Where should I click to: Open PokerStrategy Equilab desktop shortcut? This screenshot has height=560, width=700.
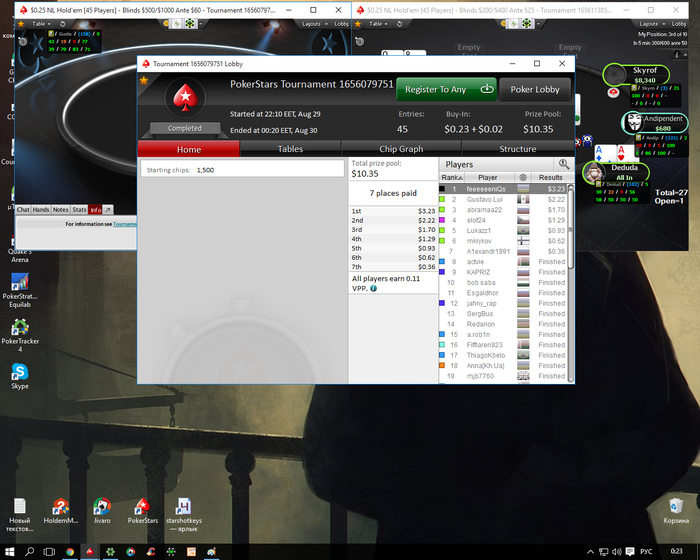20,290
